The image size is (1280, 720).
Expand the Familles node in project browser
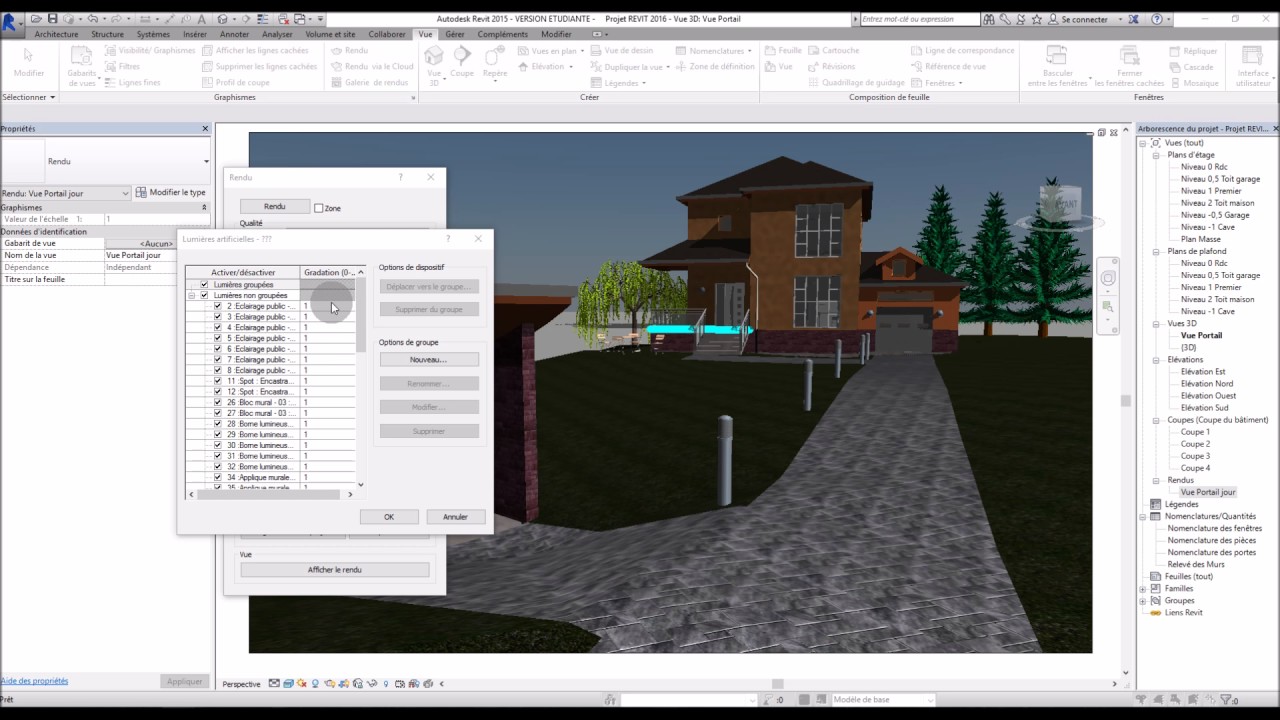point(1143,589)
